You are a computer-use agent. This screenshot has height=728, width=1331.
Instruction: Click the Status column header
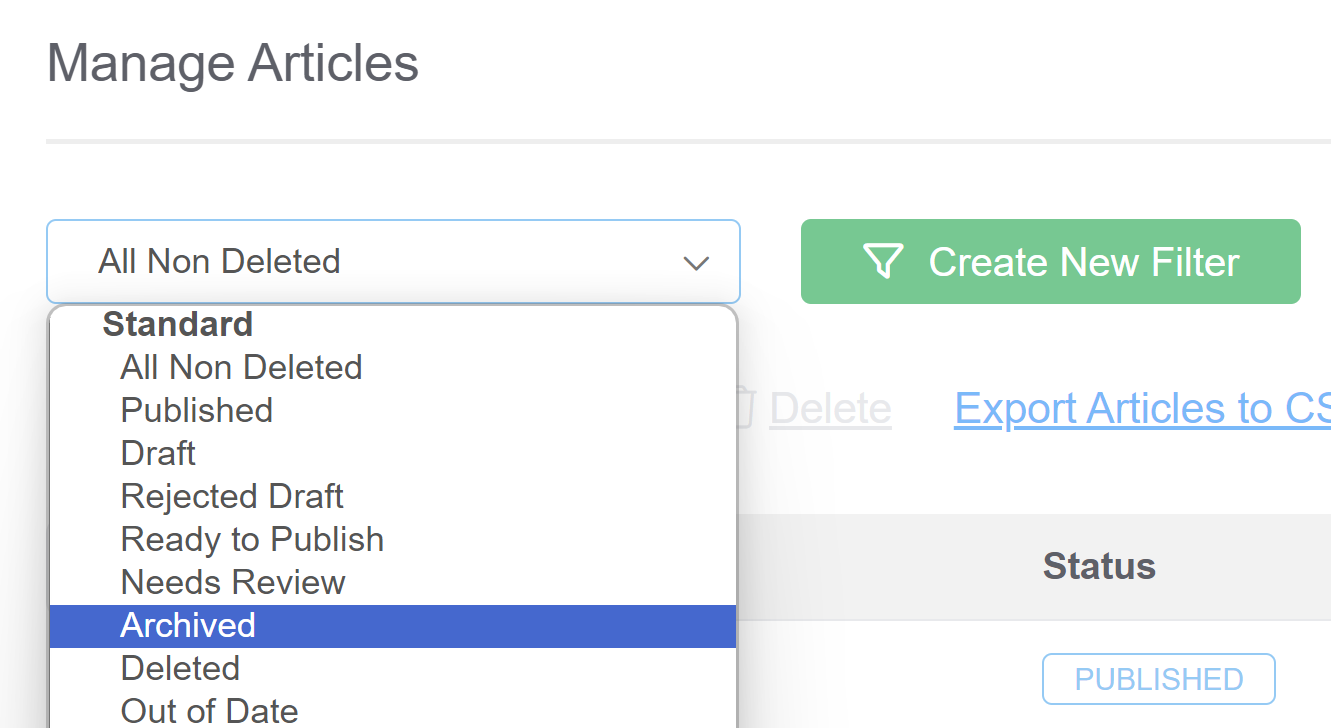pyautogui.click(x=1099, y=566)
